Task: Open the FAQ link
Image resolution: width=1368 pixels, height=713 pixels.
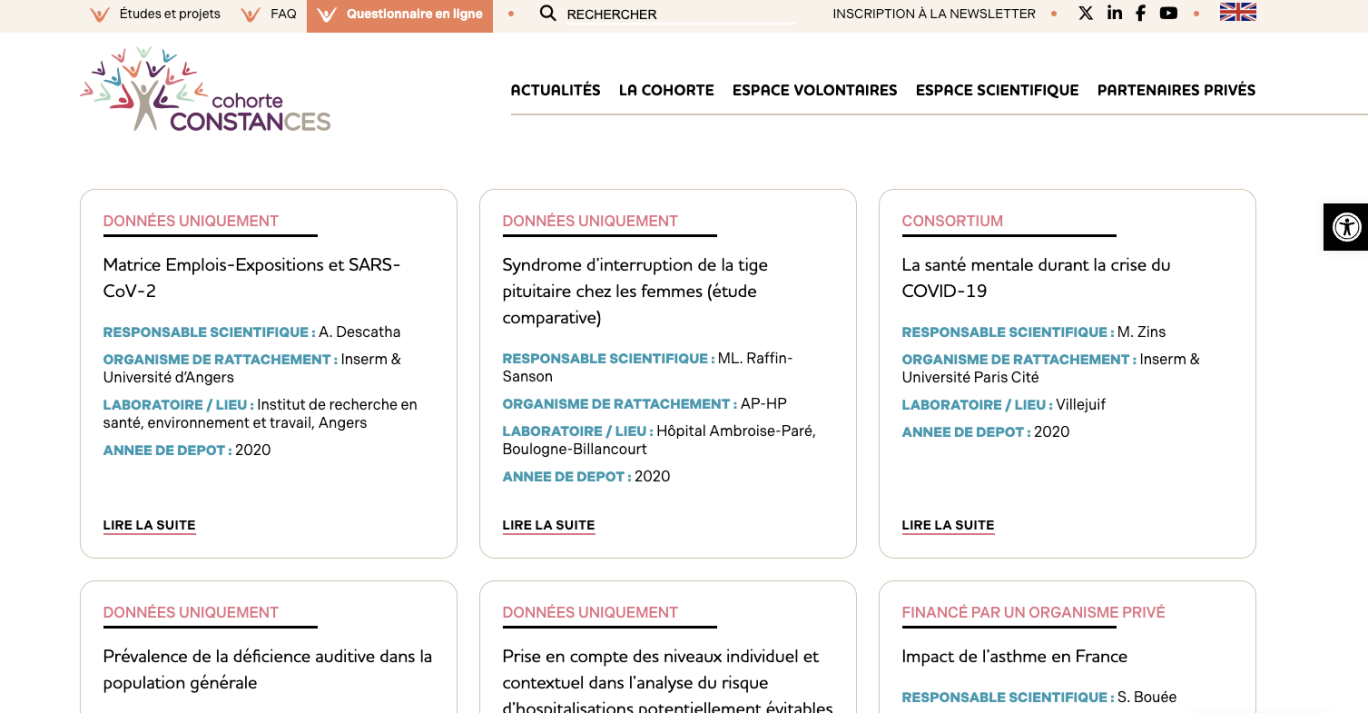Action: point(283,14)
